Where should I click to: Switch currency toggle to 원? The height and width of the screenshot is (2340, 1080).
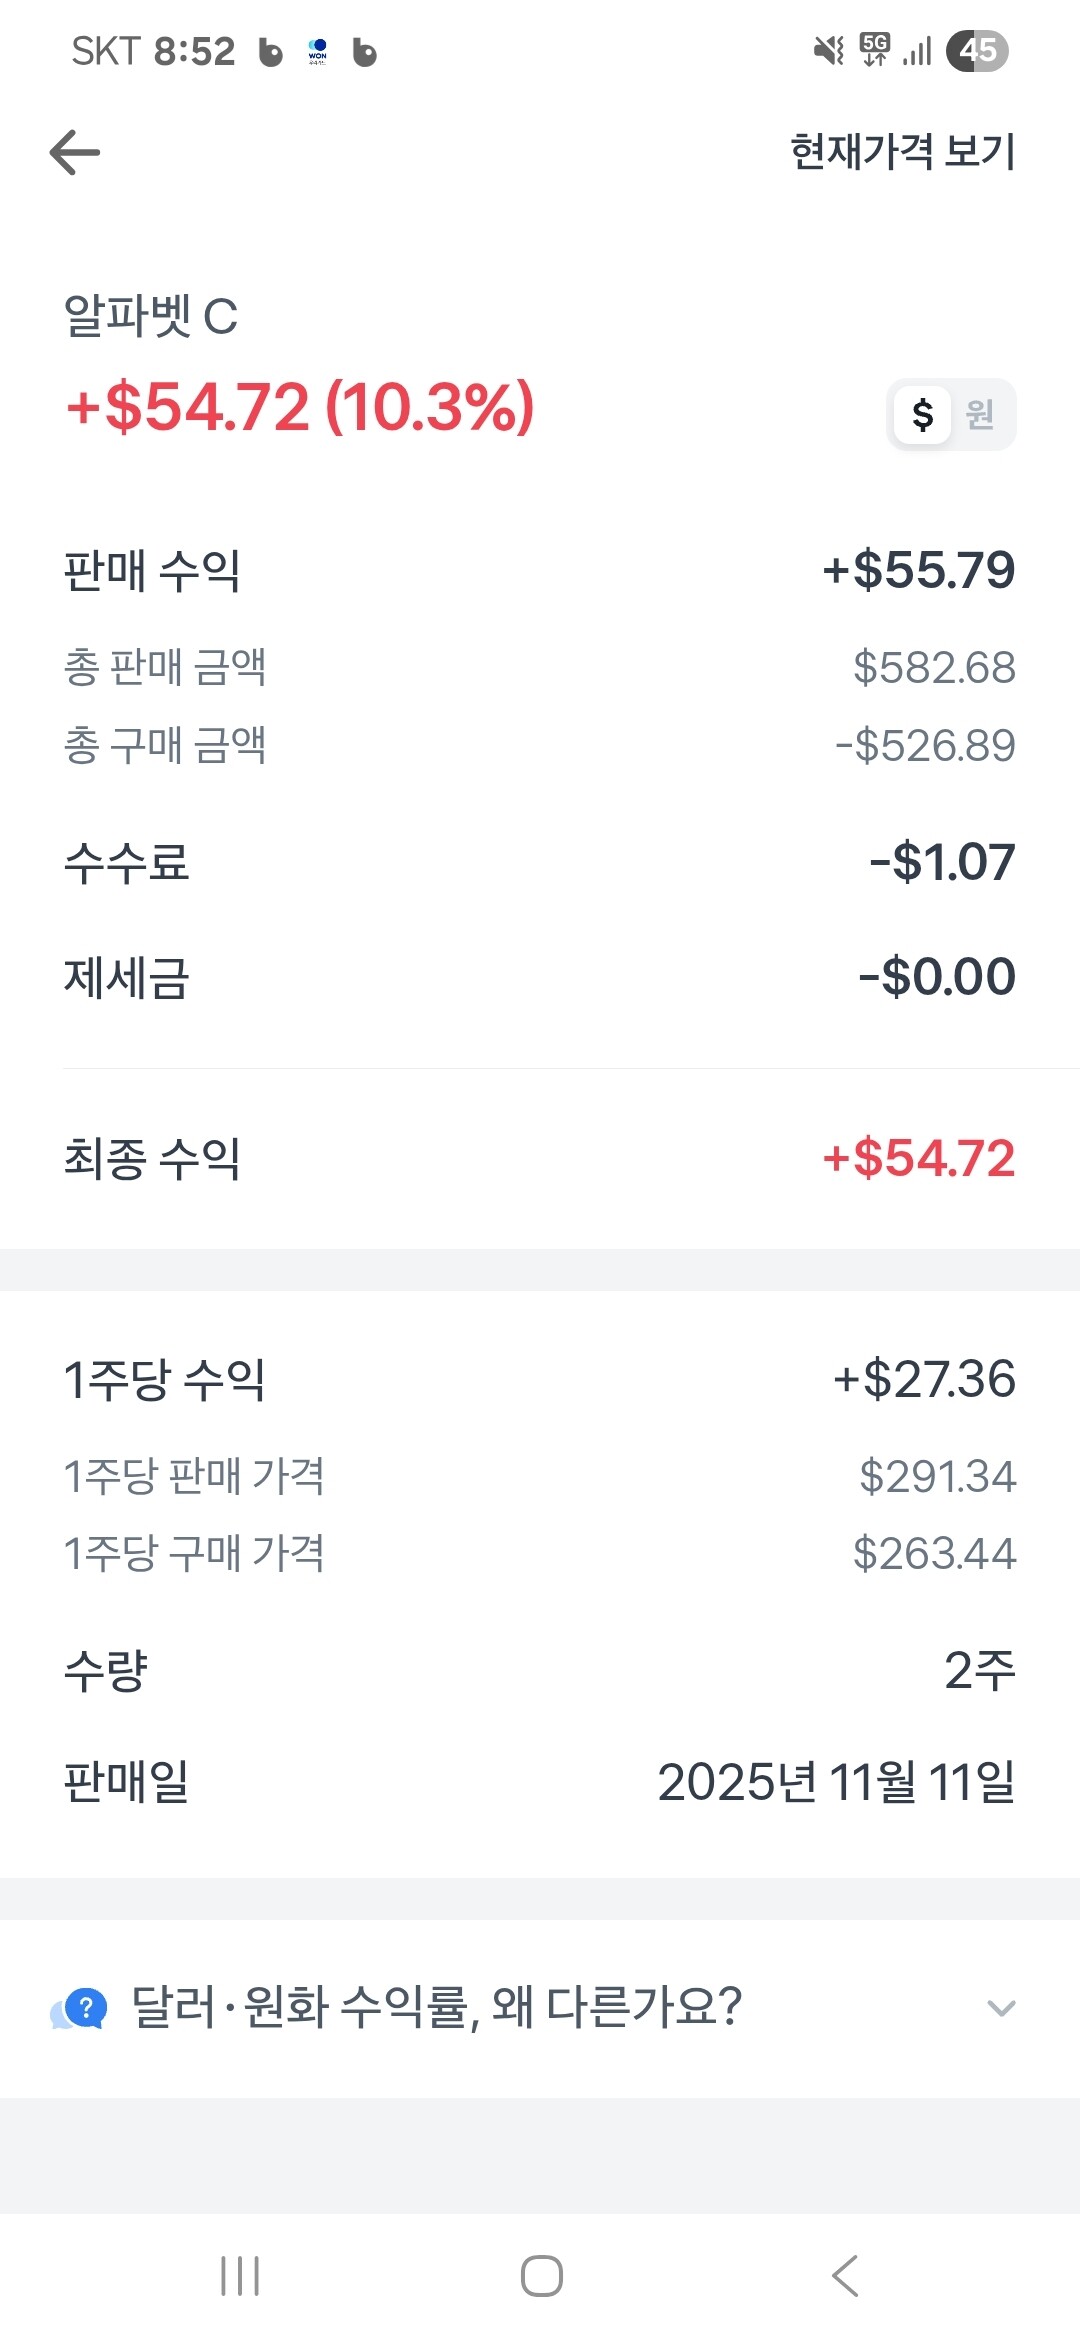click(980, 414)
